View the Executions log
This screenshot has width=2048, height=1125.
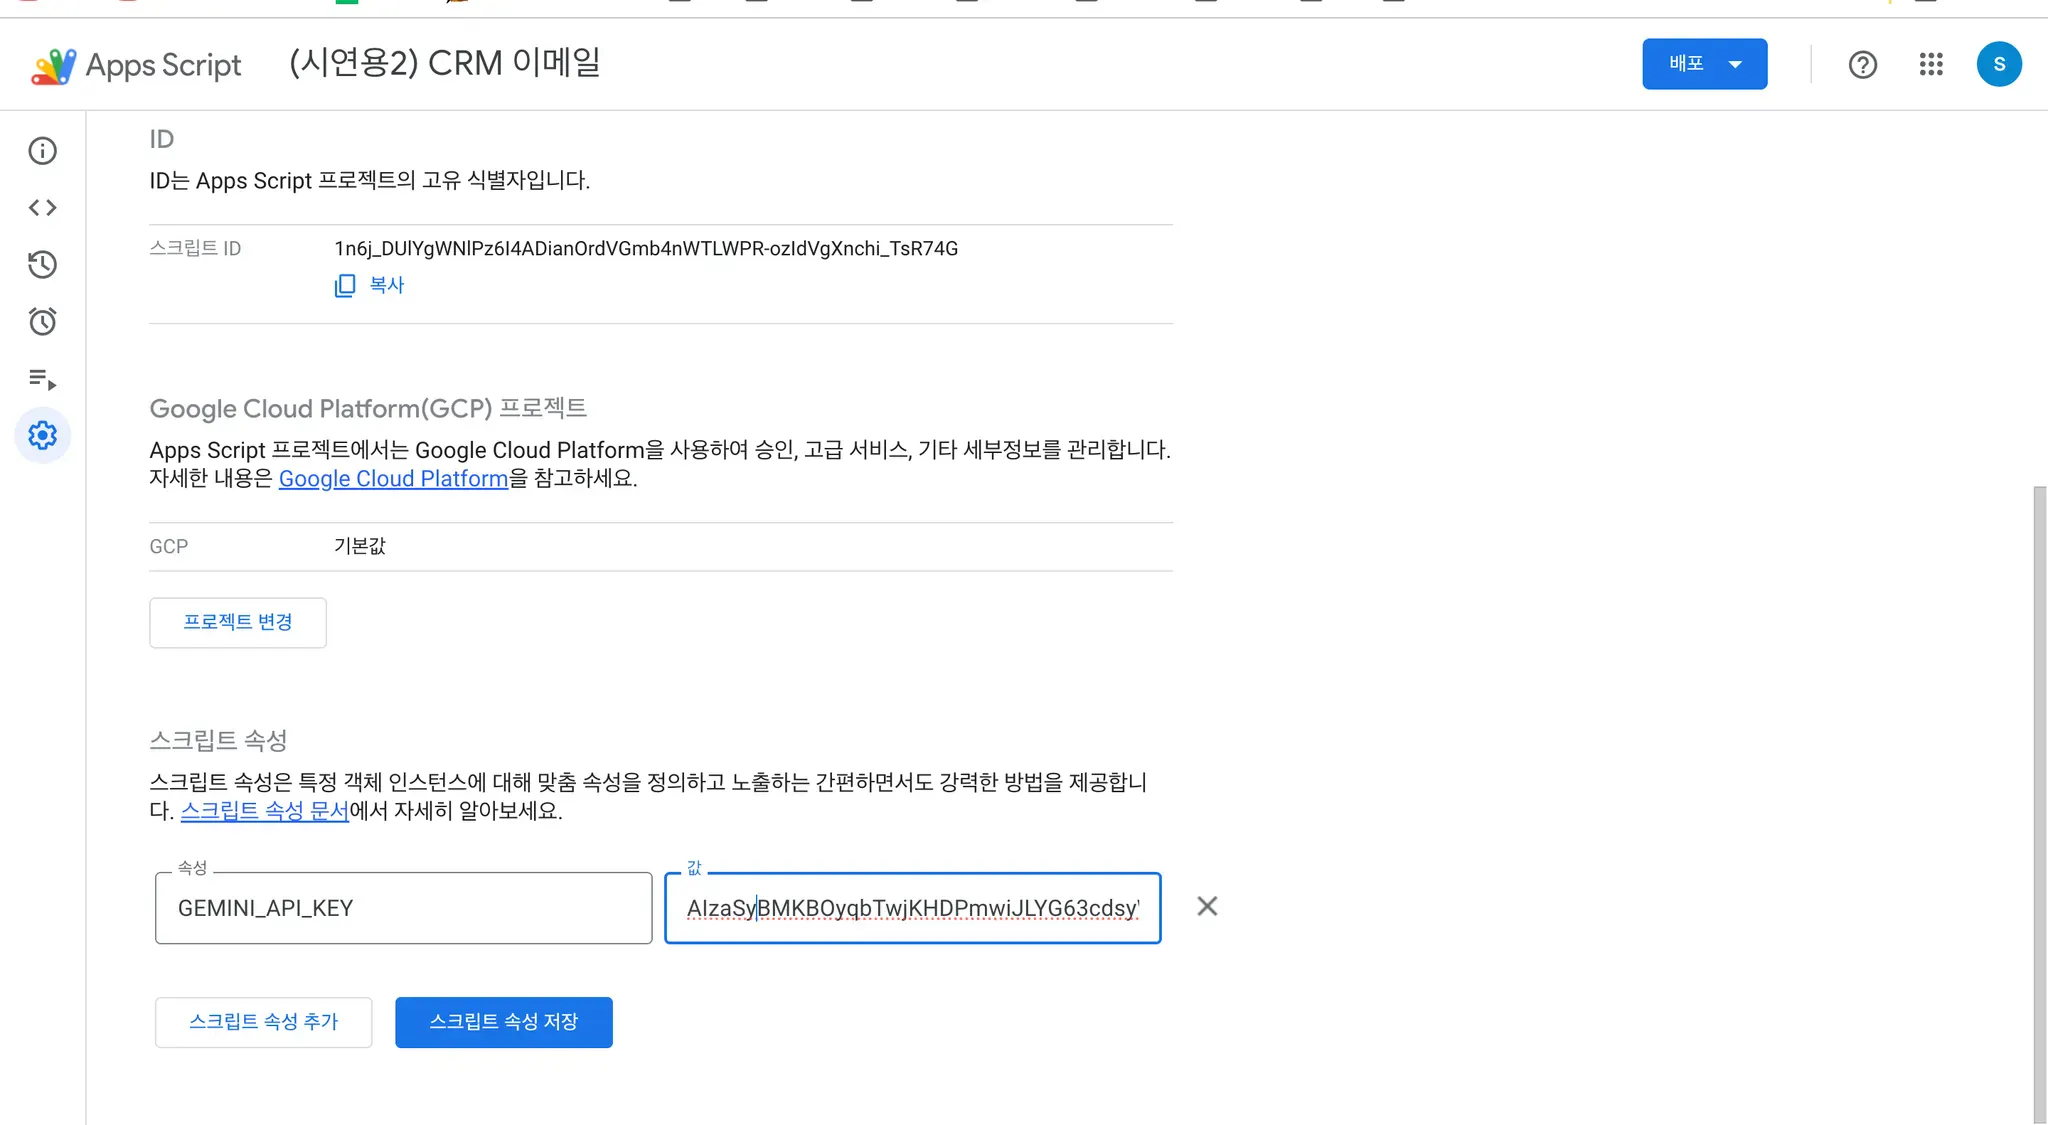tap(42, 379)
